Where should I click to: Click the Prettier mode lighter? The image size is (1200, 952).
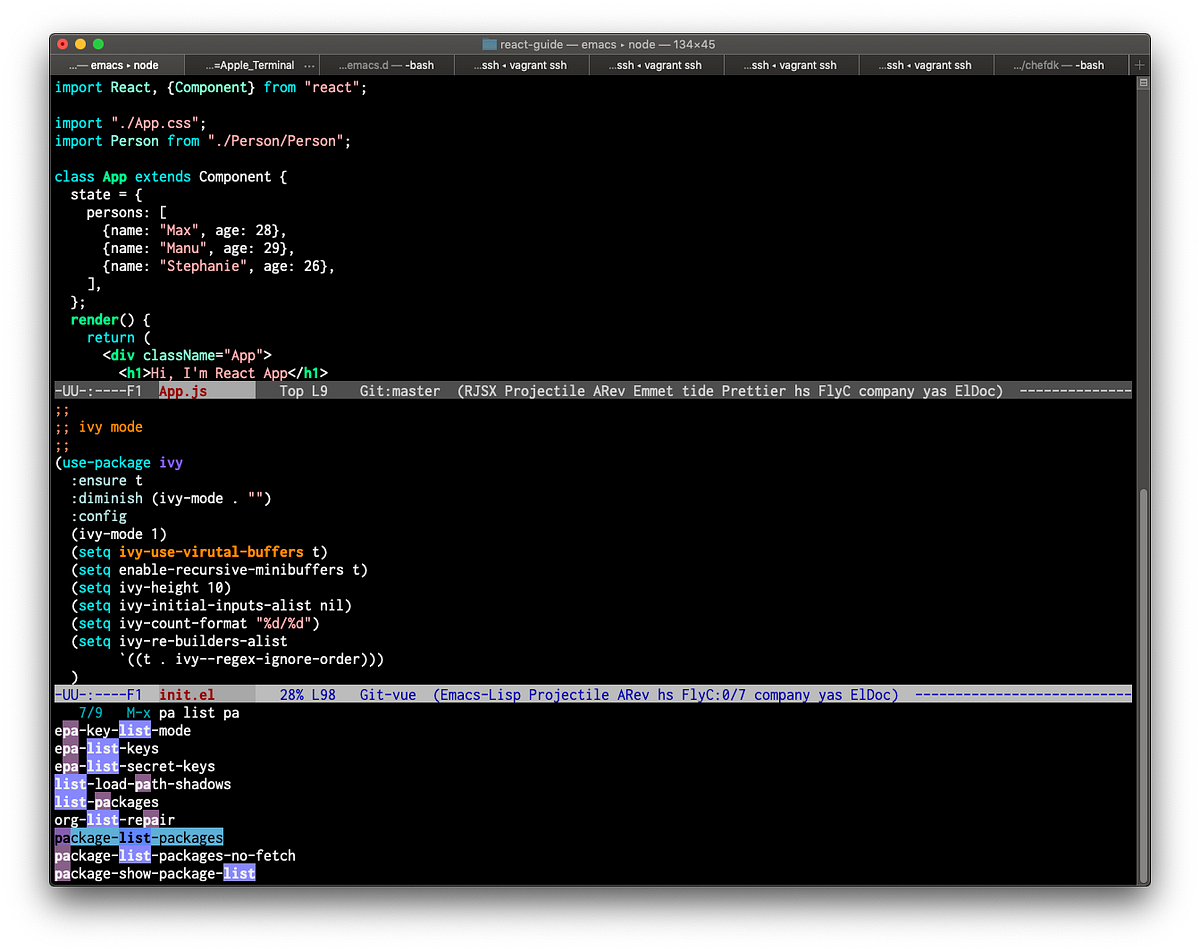click(x=754, y=391)
